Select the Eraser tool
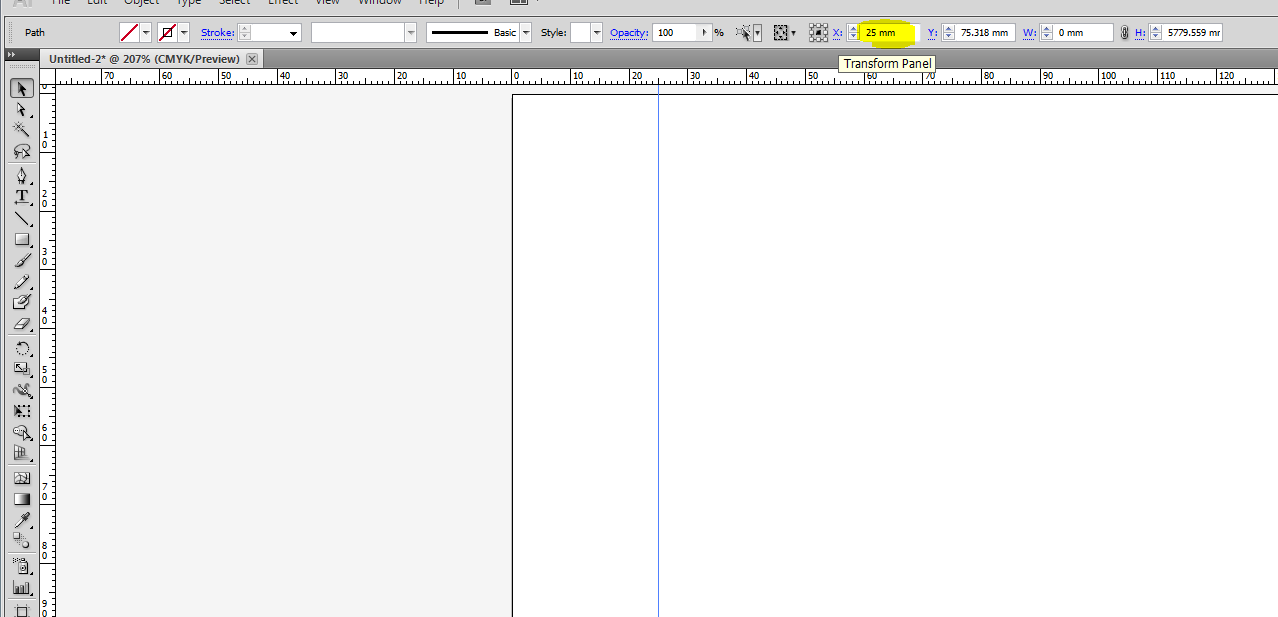 21,323
